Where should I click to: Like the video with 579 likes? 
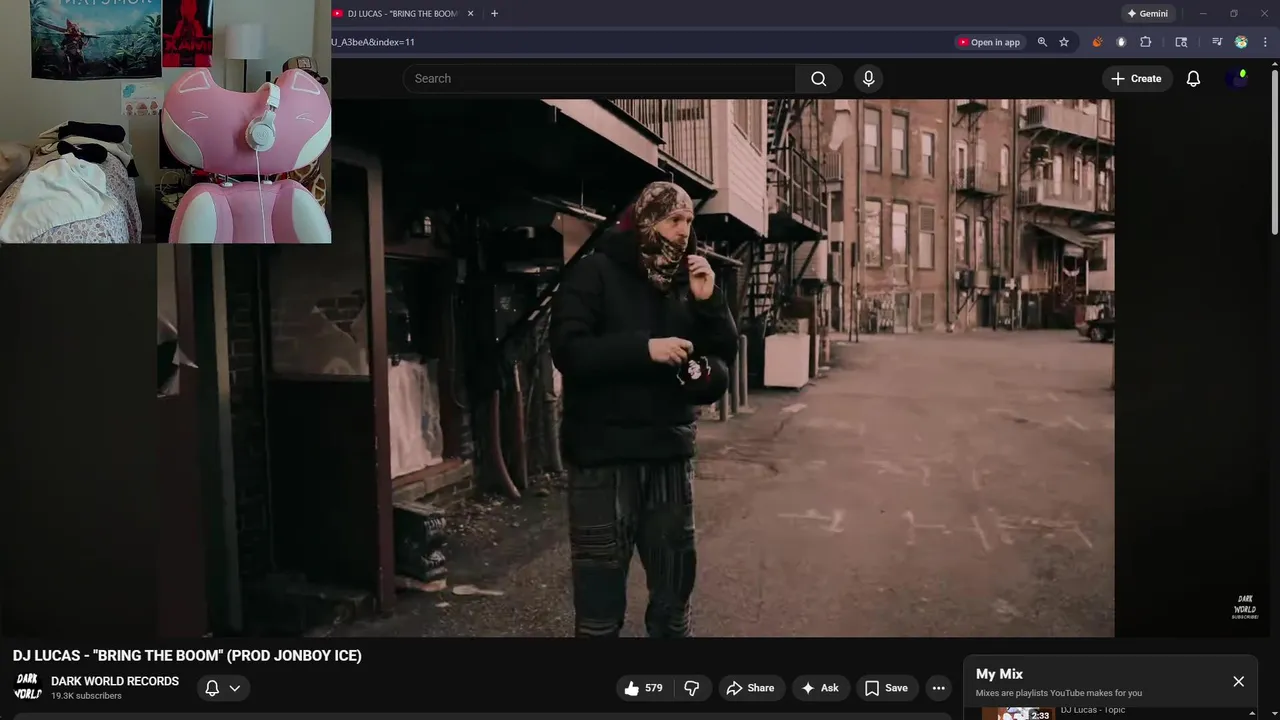[x=643, y=688]
